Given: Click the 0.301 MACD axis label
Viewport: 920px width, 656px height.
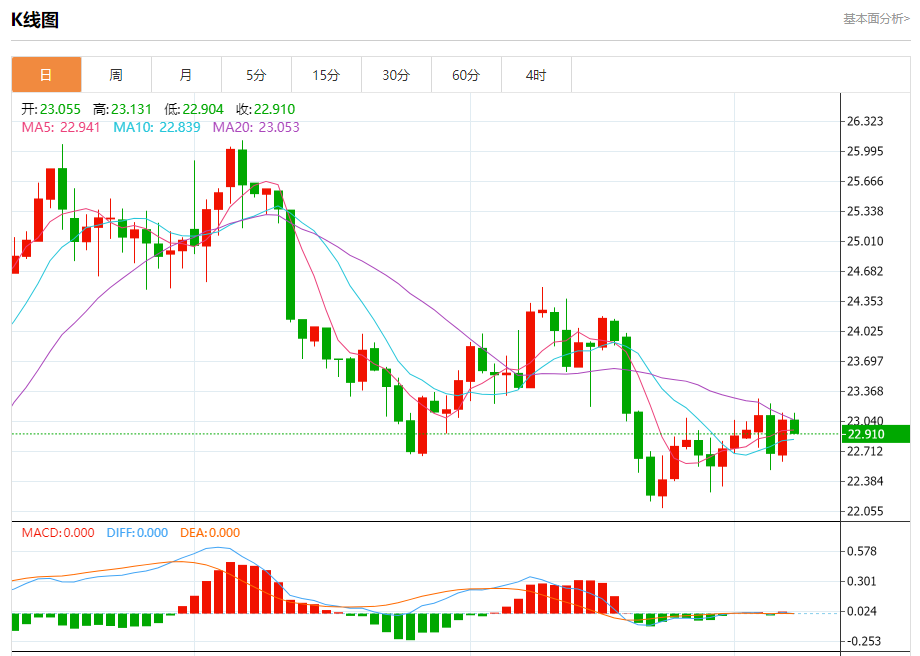Looking at the screenshot, I should [861, 581].
